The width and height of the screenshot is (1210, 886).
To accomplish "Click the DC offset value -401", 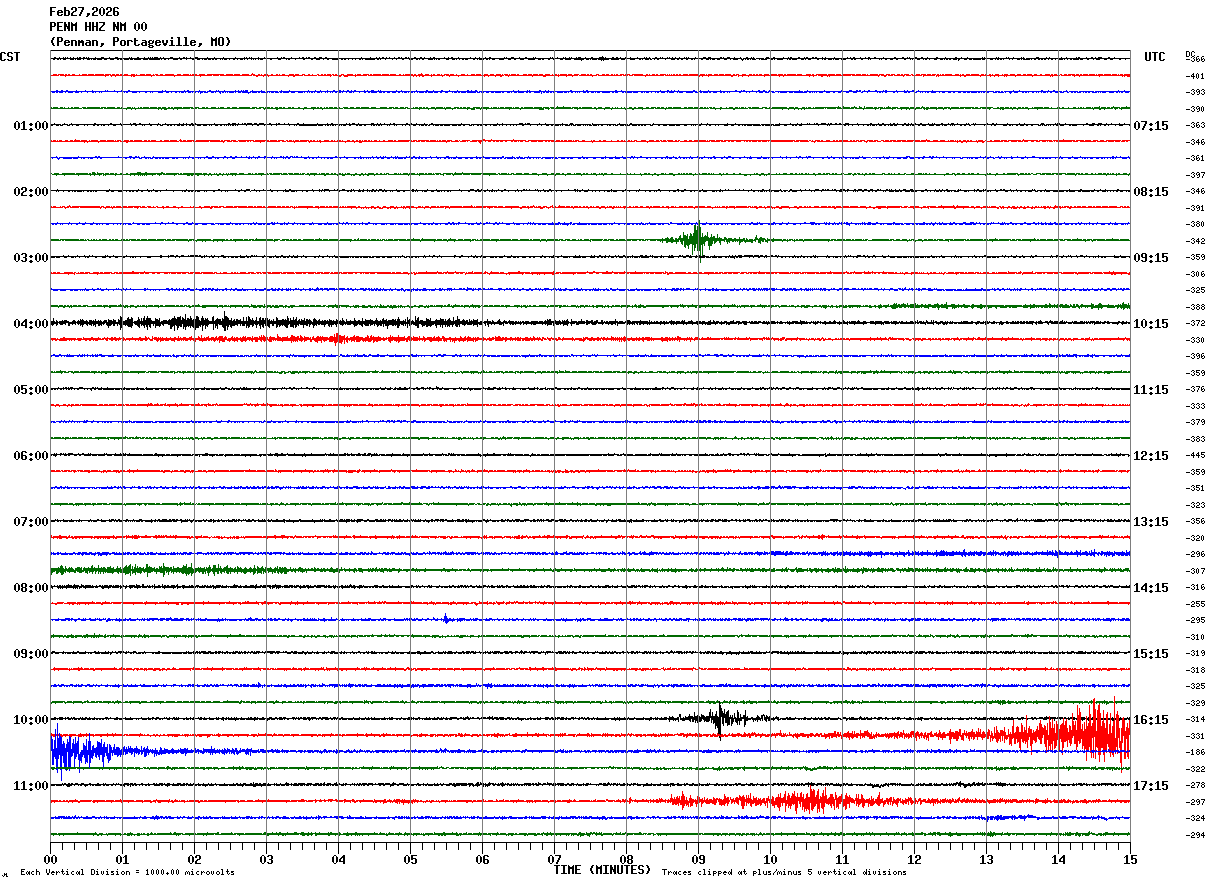I will click(1195, 76).
